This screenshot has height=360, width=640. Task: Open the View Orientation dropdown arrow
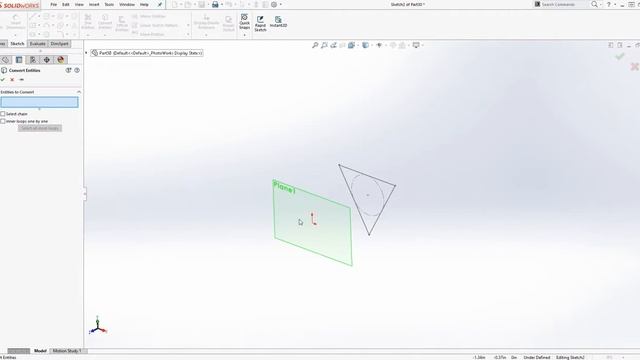[357, 45]
